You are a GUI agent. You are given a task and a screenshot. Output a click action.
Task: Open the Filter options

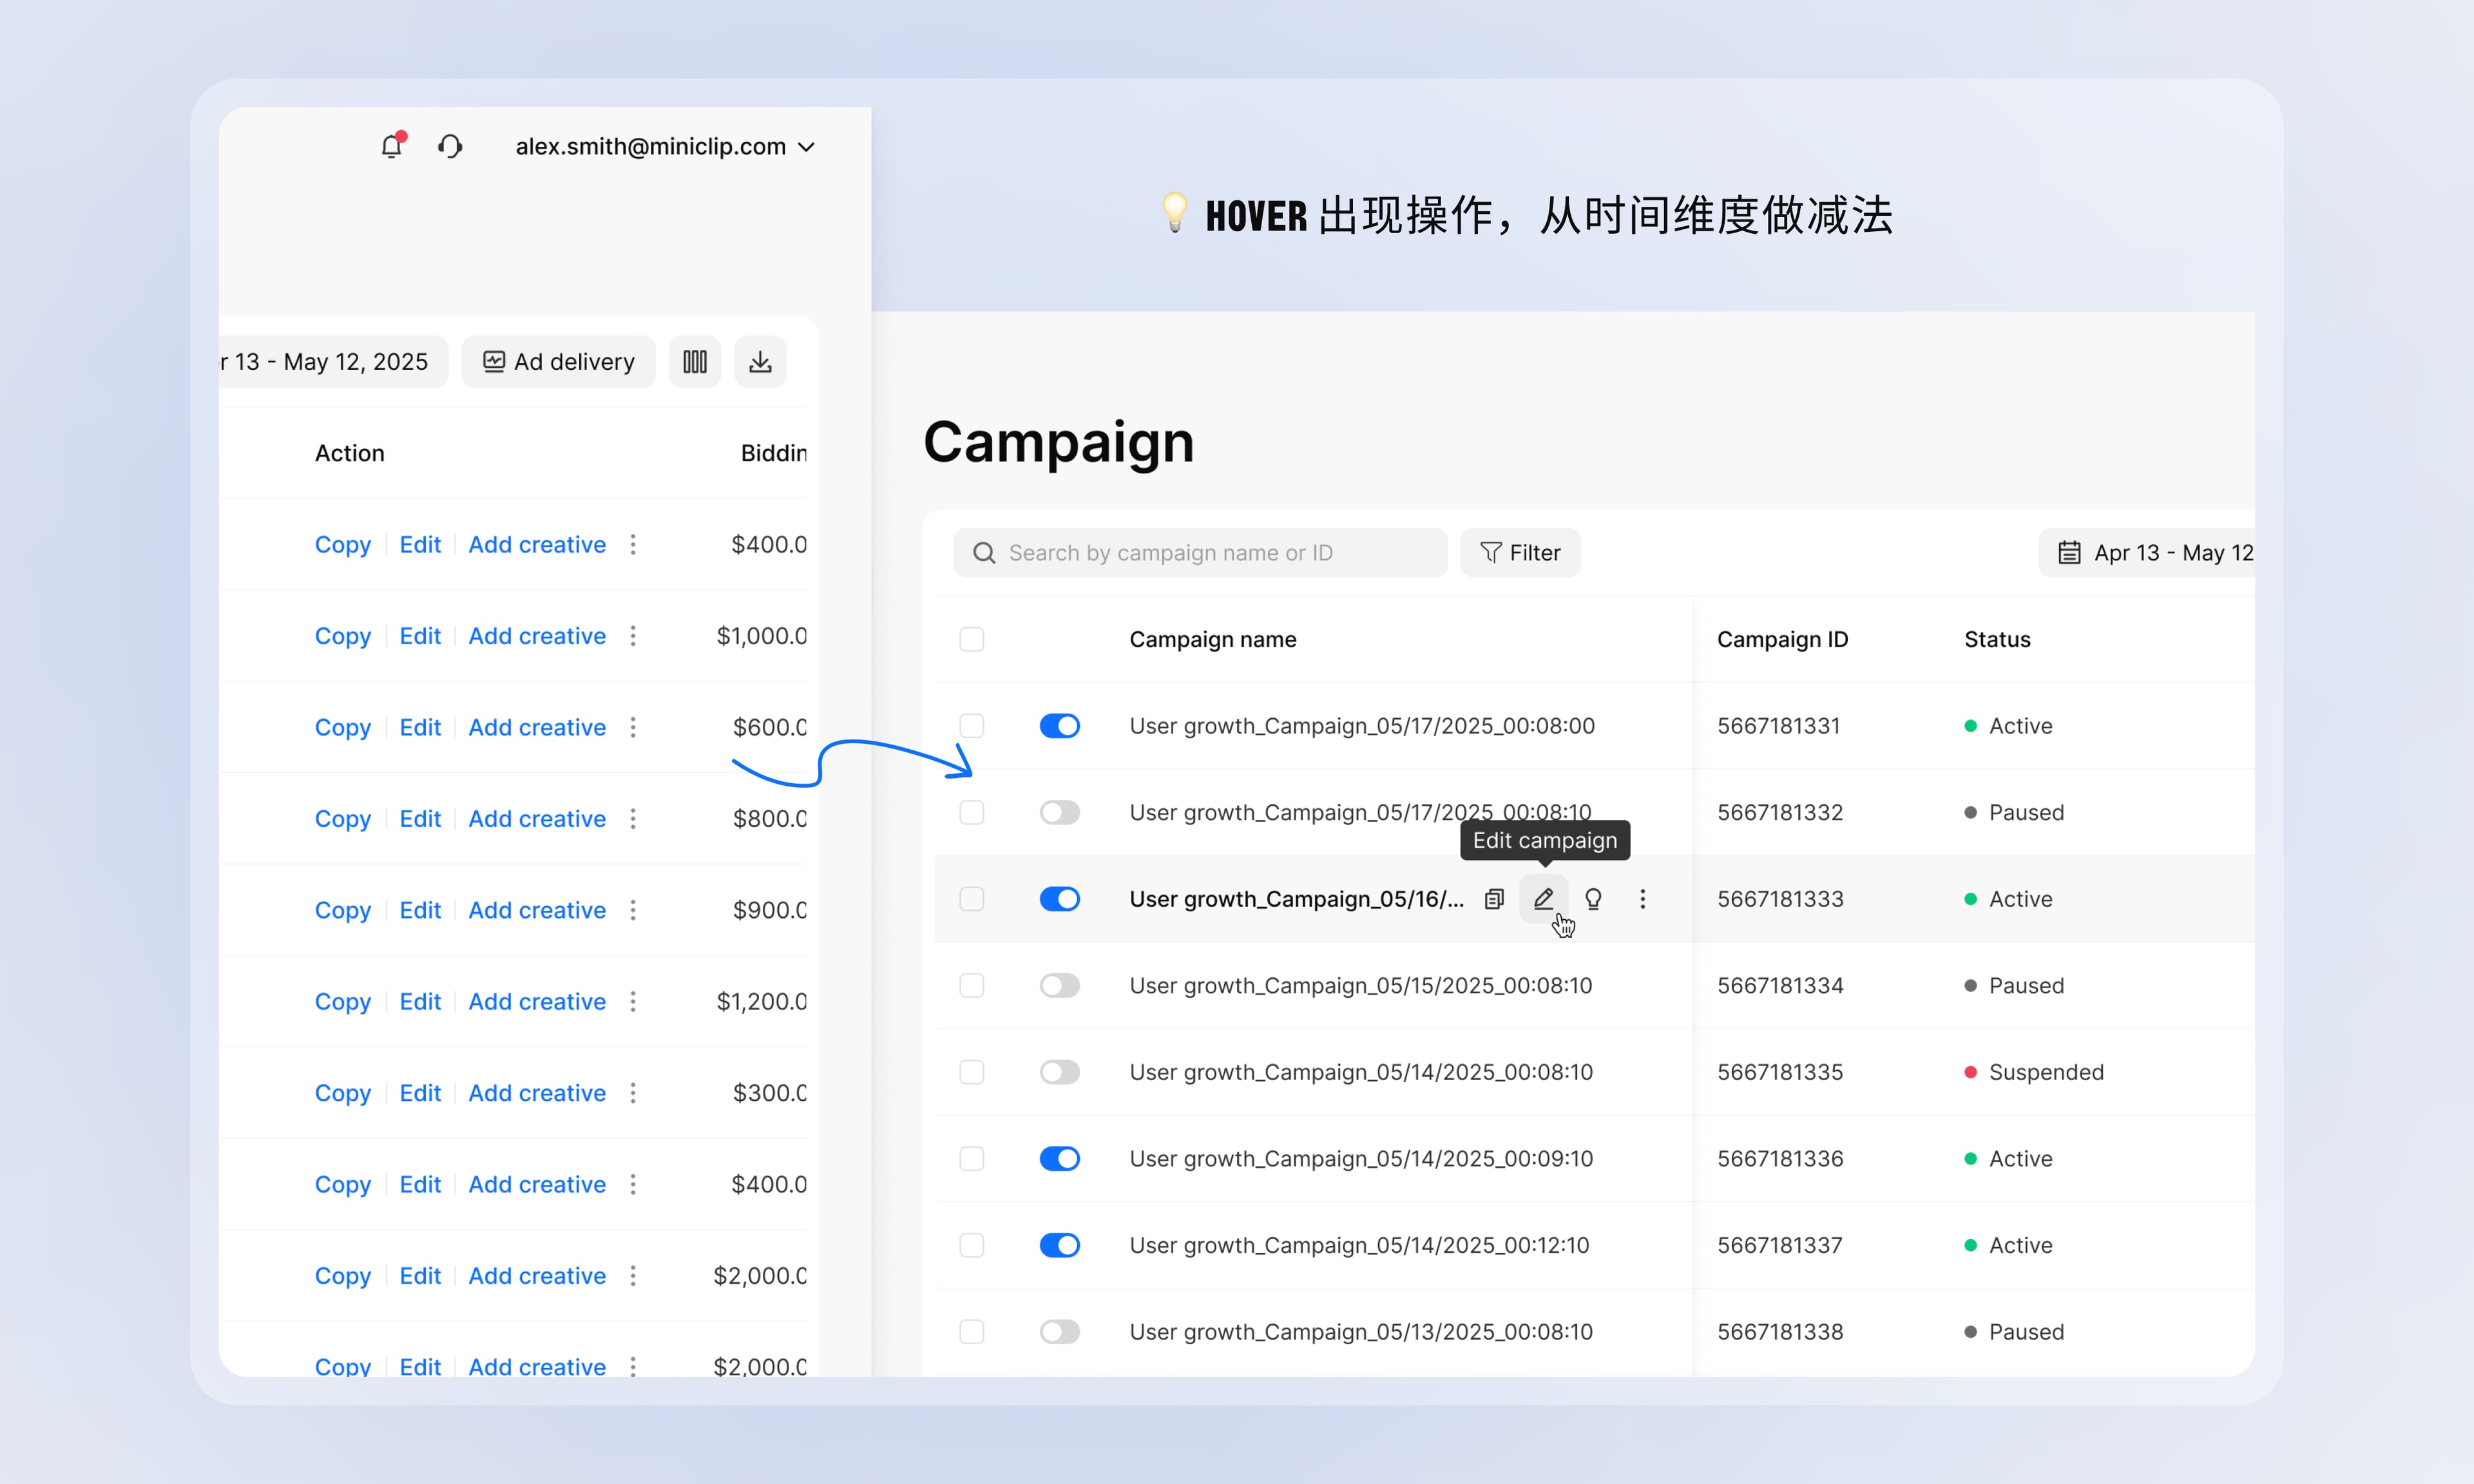(x=1520, y=553)
